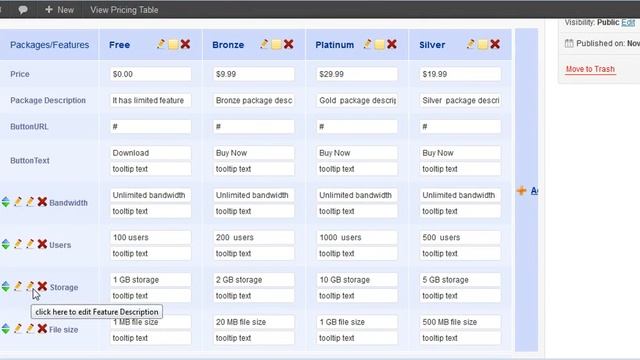This screenshot has height=360, width=640.
Task: Delete the Platinum package with red X
Action: point(392,44)
